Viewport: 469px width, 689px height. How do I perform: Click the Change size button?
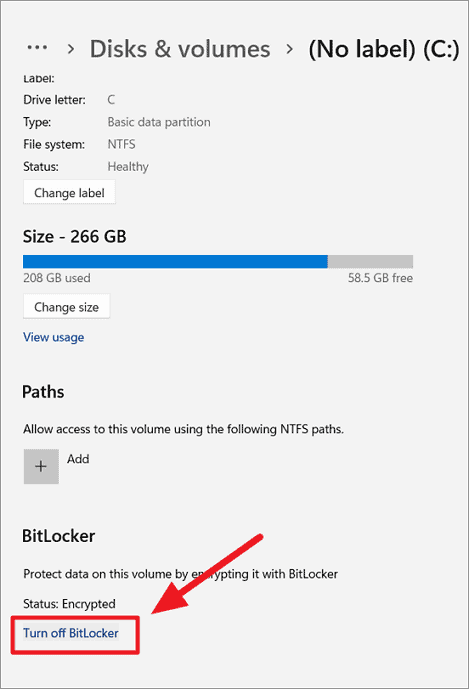[x=66, y=307]
